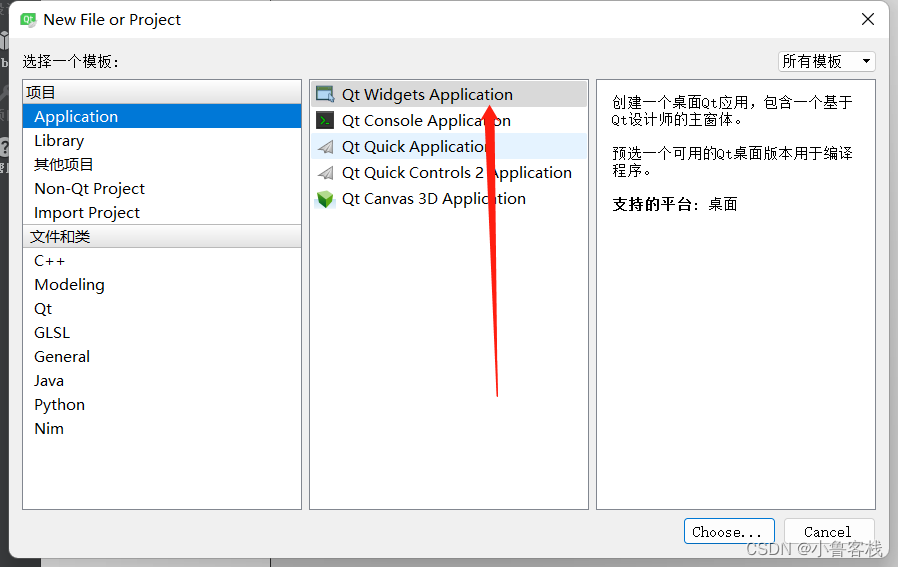The height and width of the screenshot is (567, 898).
Task: Select the Java files category
Action: [162, 381]
